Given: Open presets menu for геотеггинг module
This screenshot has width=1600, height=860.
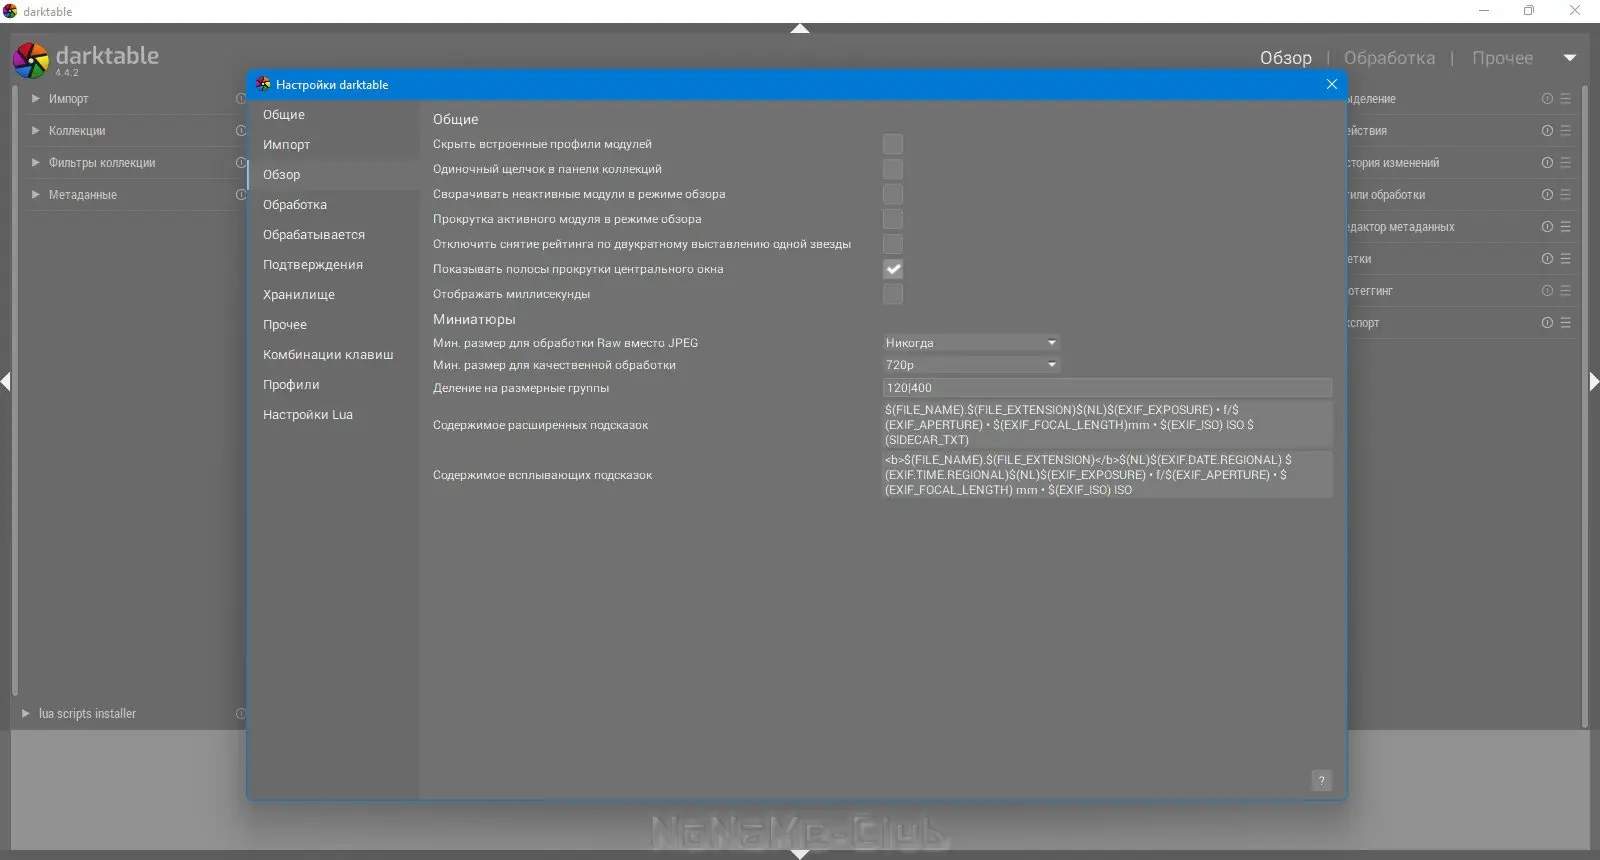Looking at the screenshot, I should tap(1566, 291).
